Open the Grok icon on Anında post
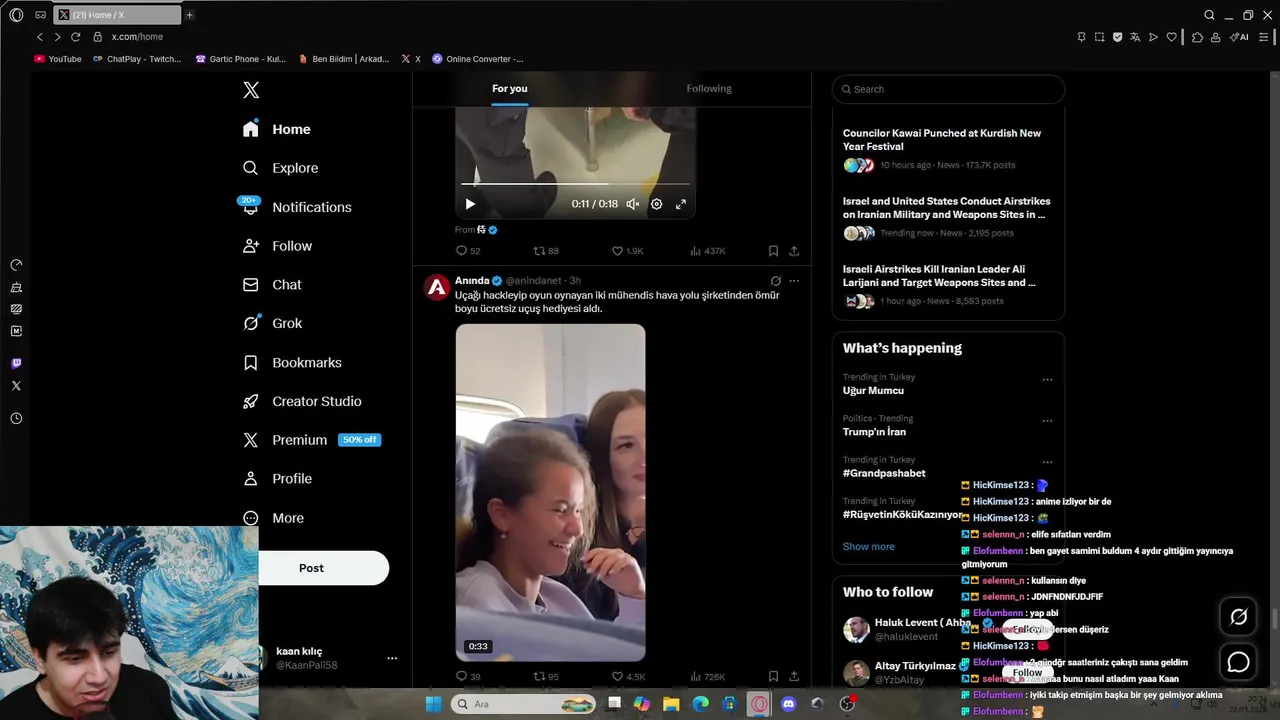 775,281
